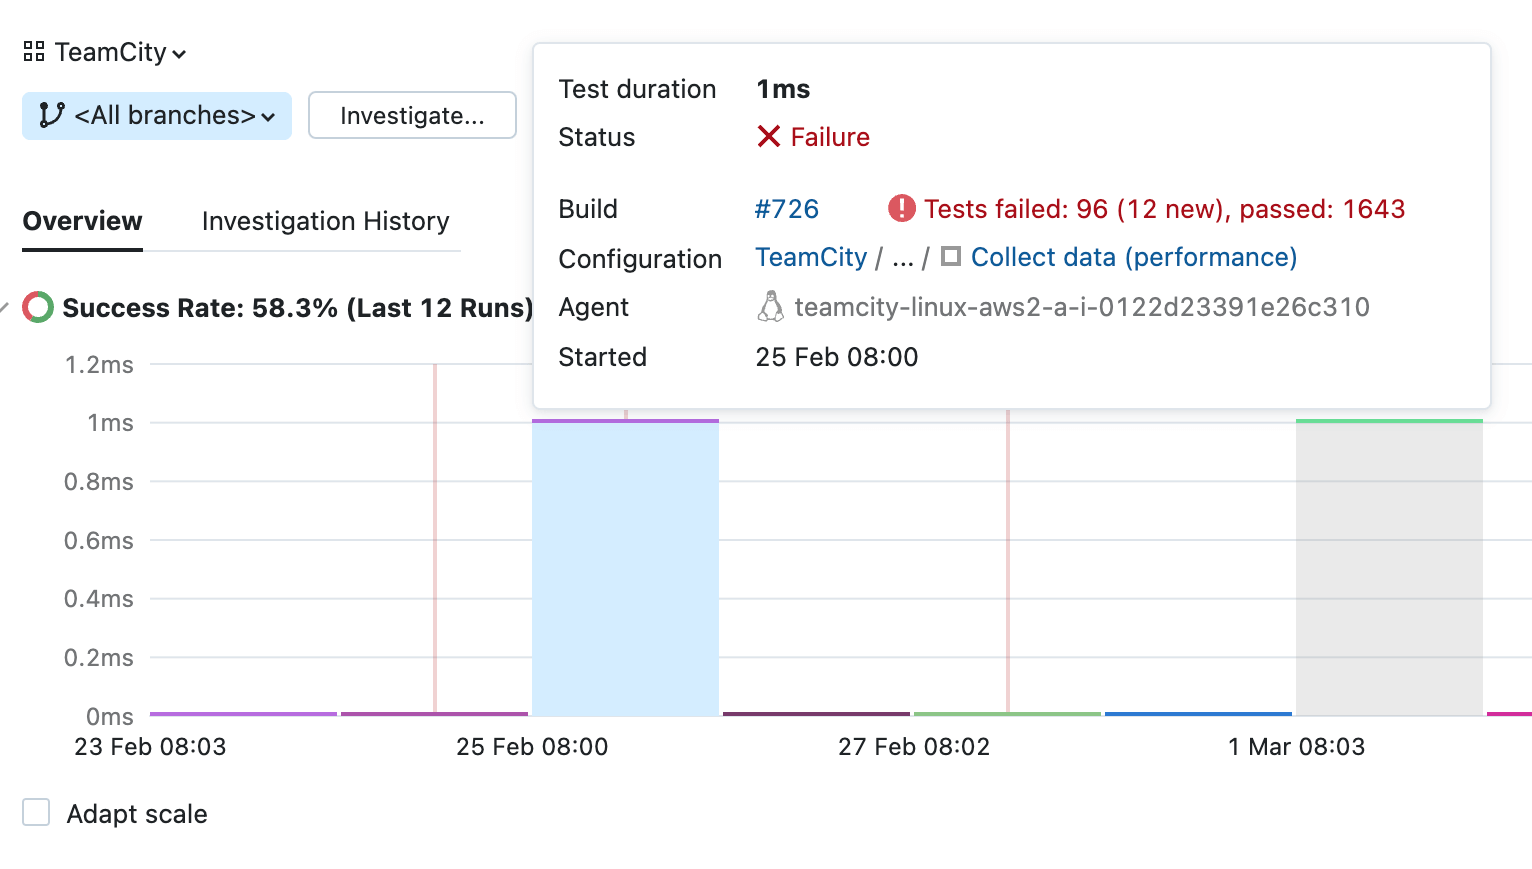Click the Success Rate donut chart icon
Viewport: 1532px width, 869px height.
pyautogui.click(x=37, y=308)
